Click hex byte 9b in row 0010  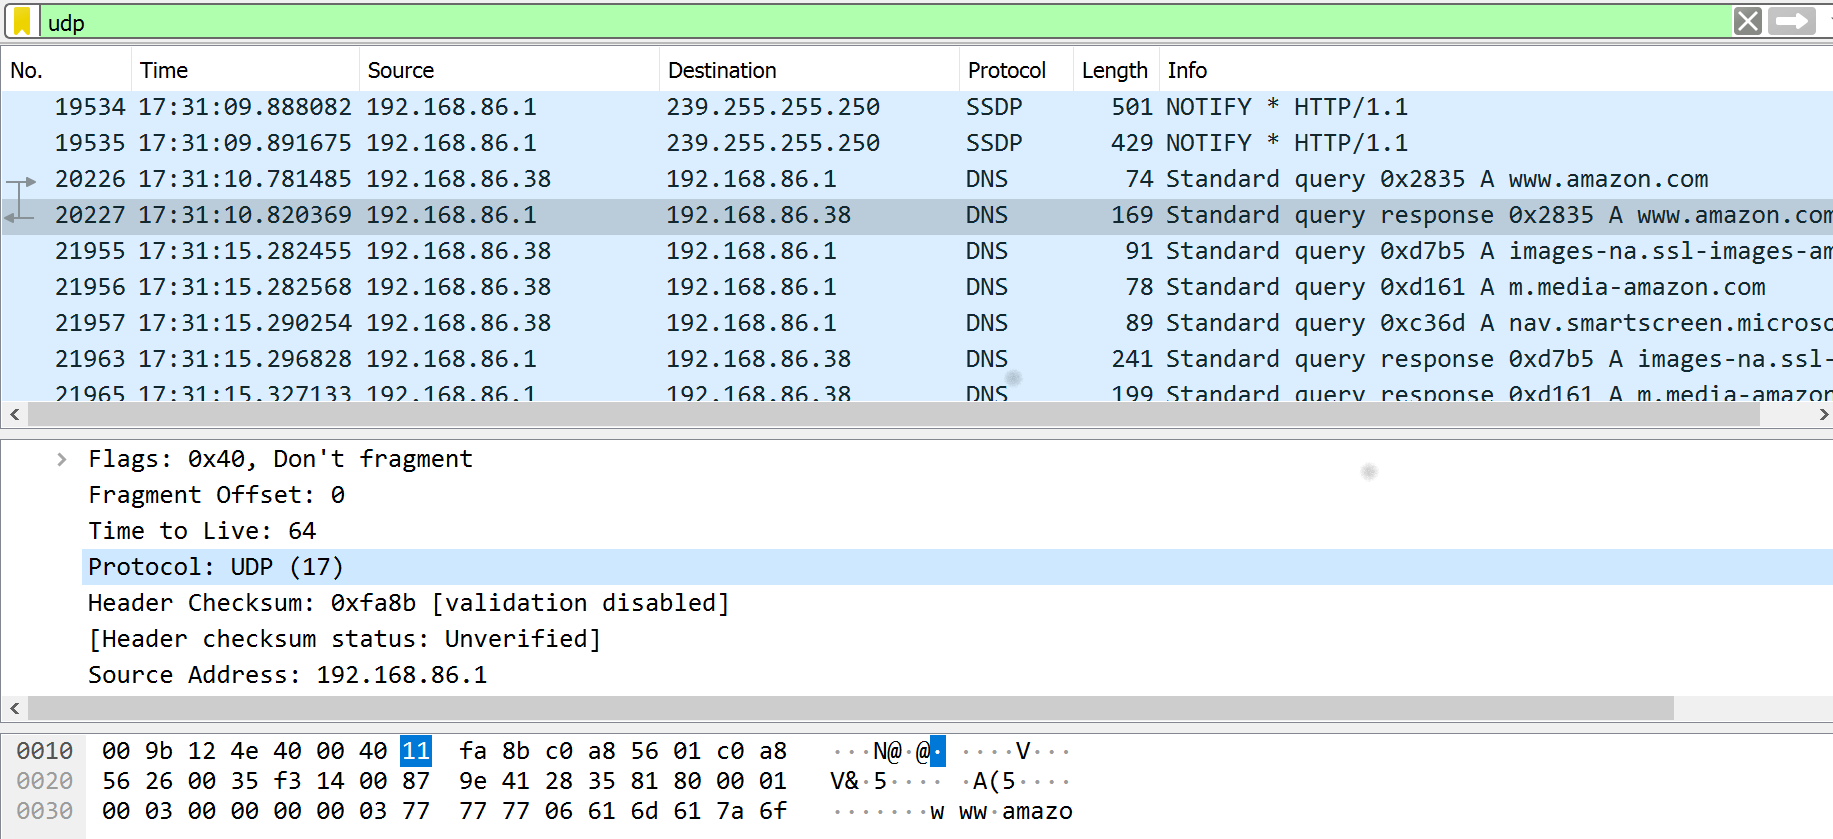pyautogui.click(x=159, y=751)
